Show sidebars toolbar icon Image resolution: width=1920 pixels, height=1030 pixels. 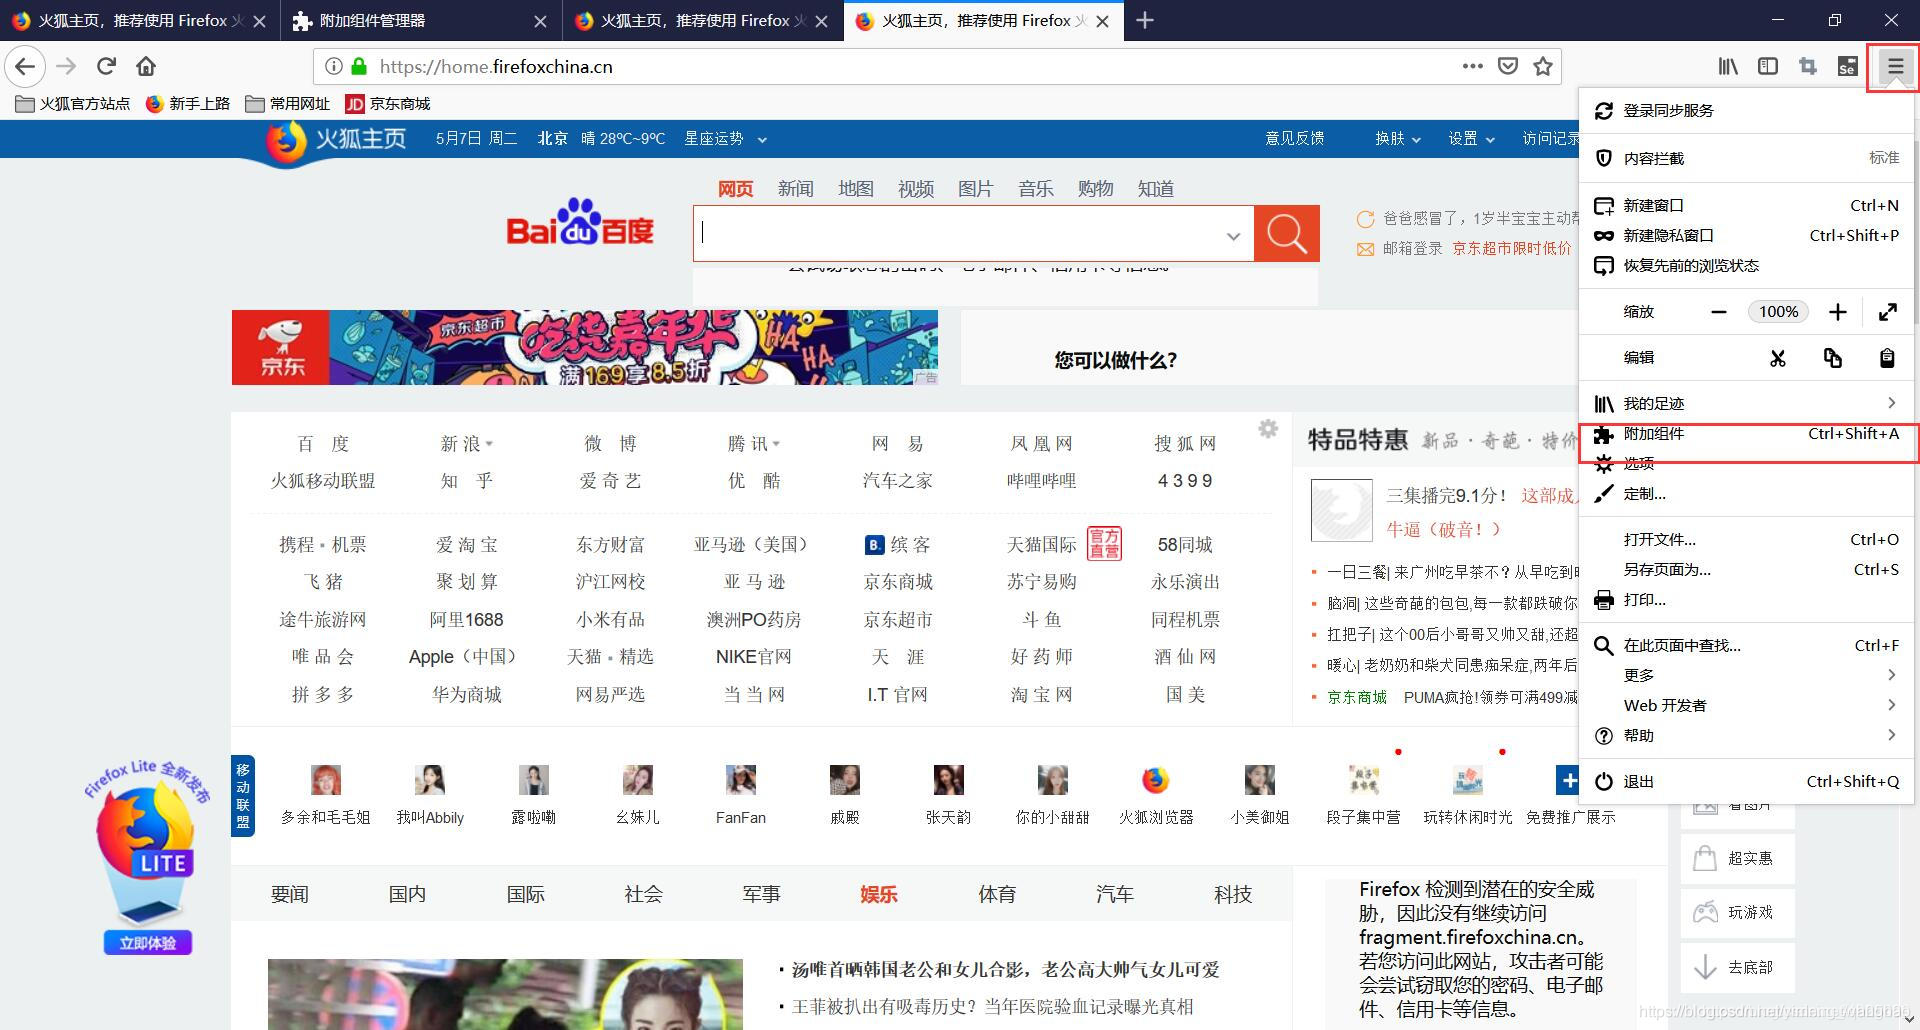1768,66
